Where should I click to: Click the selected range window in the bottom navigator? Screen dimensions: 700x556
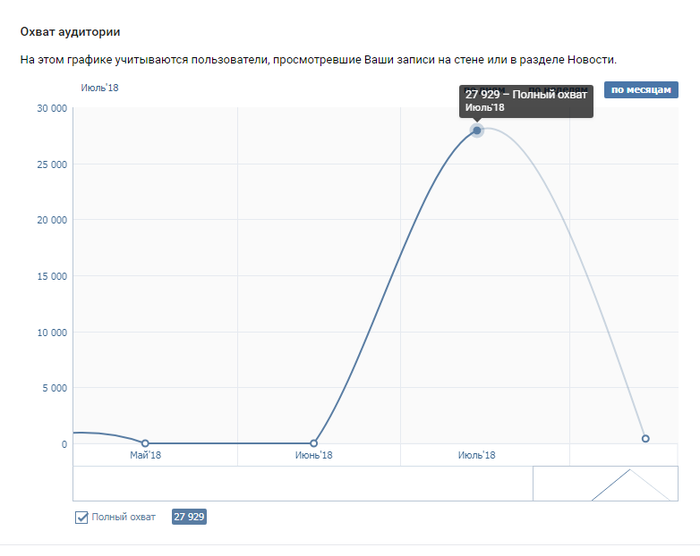coord(602,483)
